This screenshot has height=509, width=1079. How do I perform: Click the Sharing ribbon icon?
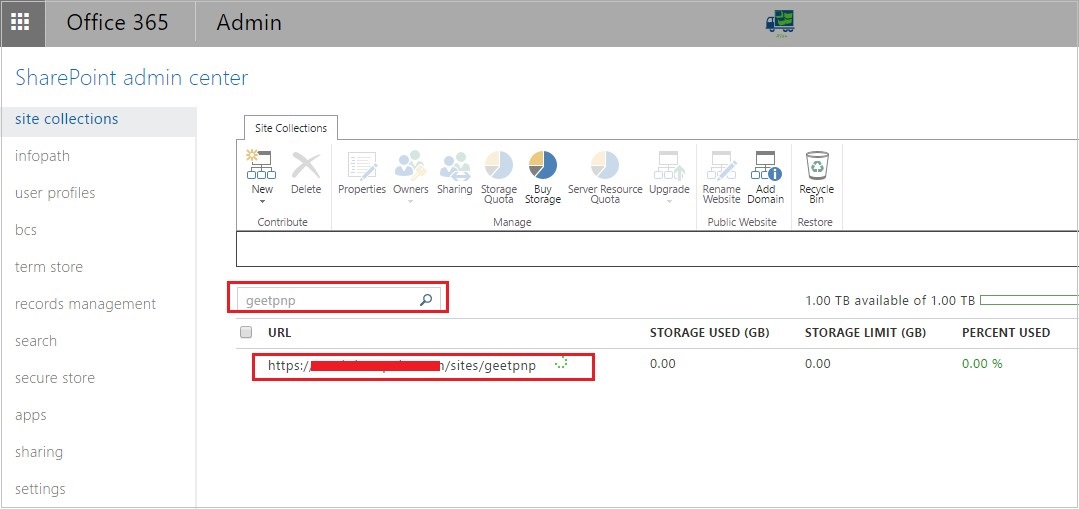pyautogui.click(x=455, y=166)
